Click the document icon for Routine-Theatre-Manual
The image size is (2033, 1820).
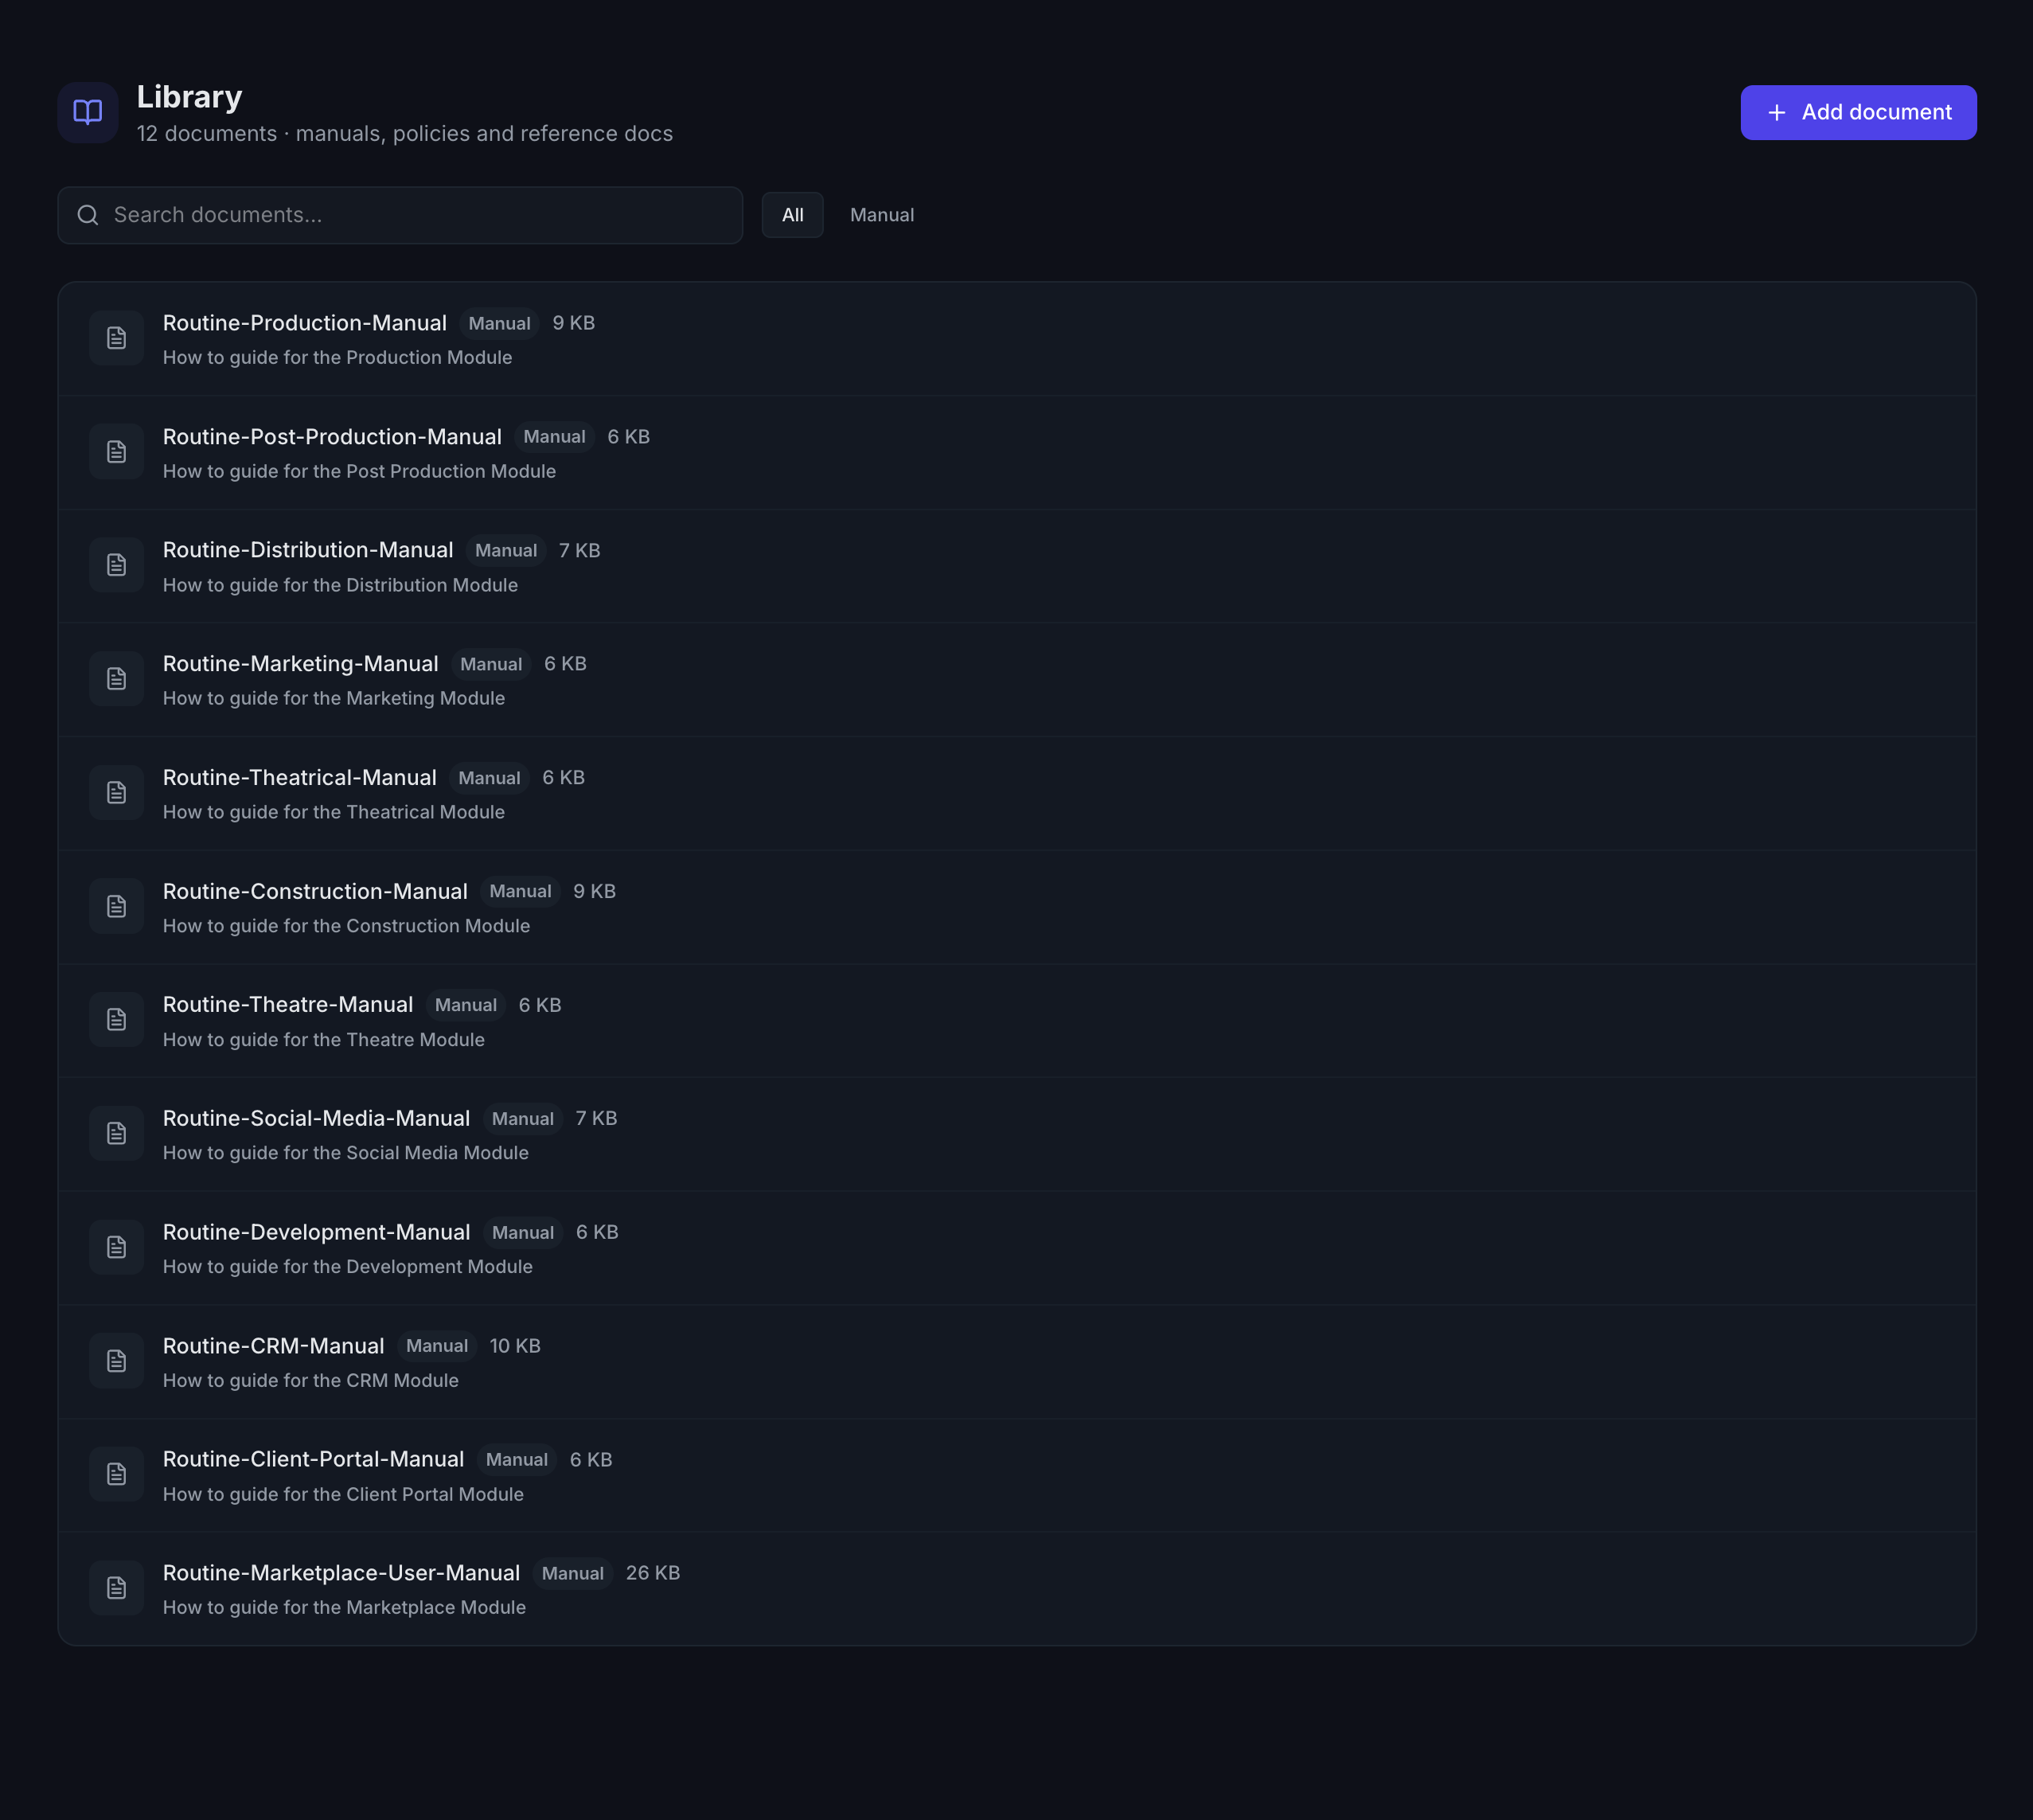[117, 1020]
